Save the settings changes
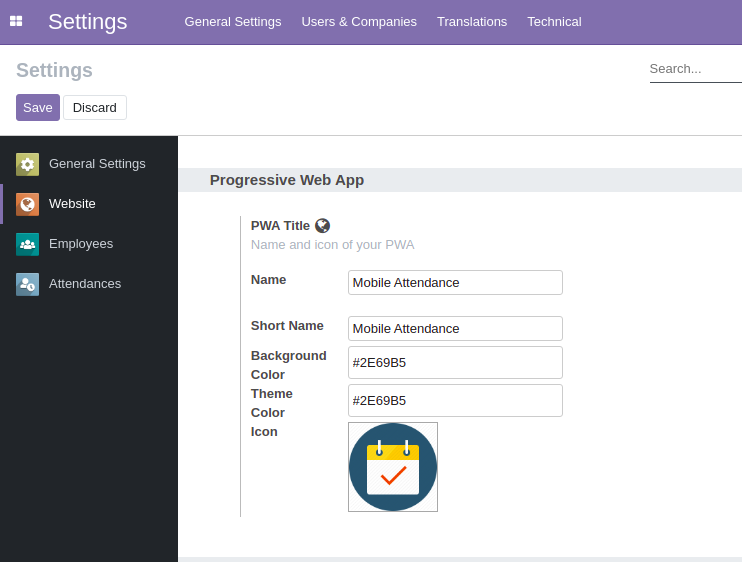742x562 pixels. [x=38, y=107]
